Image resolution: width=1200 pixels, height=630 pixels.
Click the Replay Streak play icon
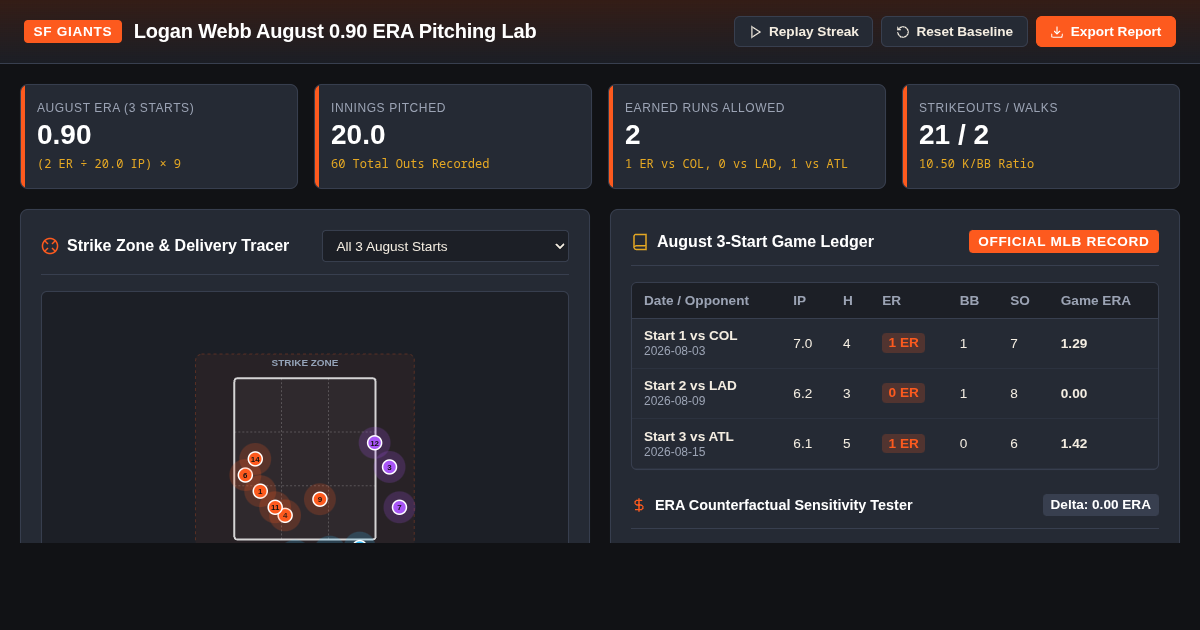pos(756,32)
